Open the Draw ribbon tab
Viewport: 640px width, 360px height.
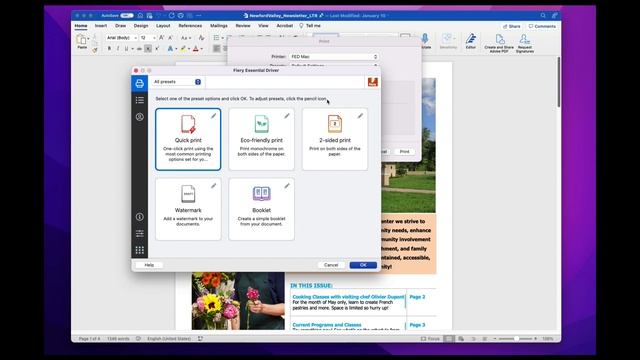pos(120,26)
